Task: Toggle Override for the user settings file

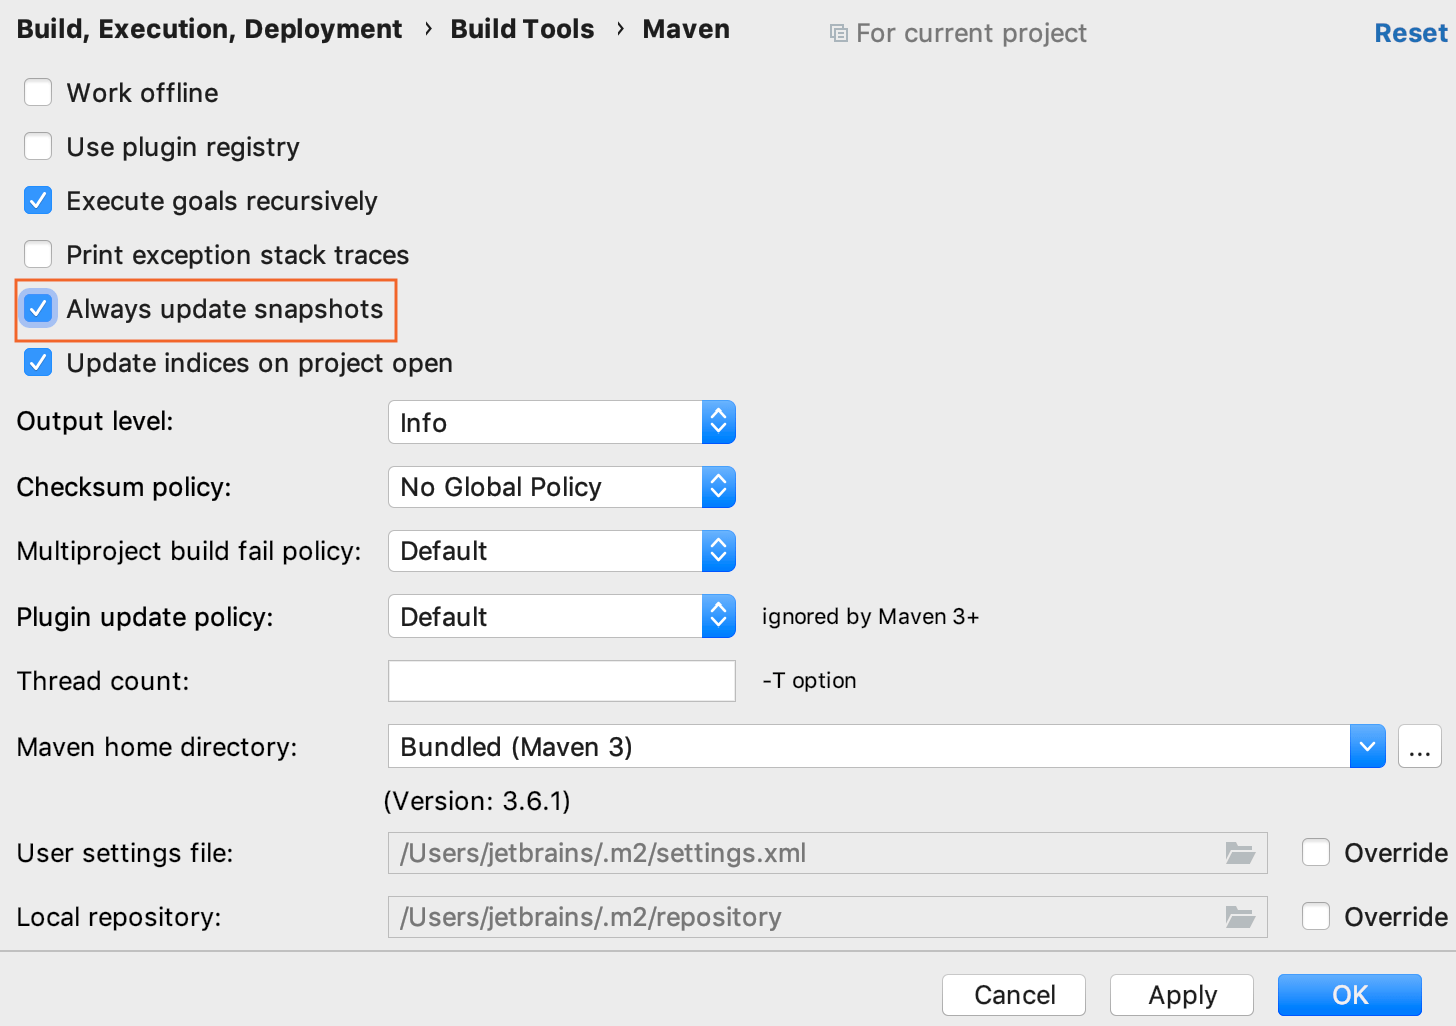Action: tap(1315, 852)
